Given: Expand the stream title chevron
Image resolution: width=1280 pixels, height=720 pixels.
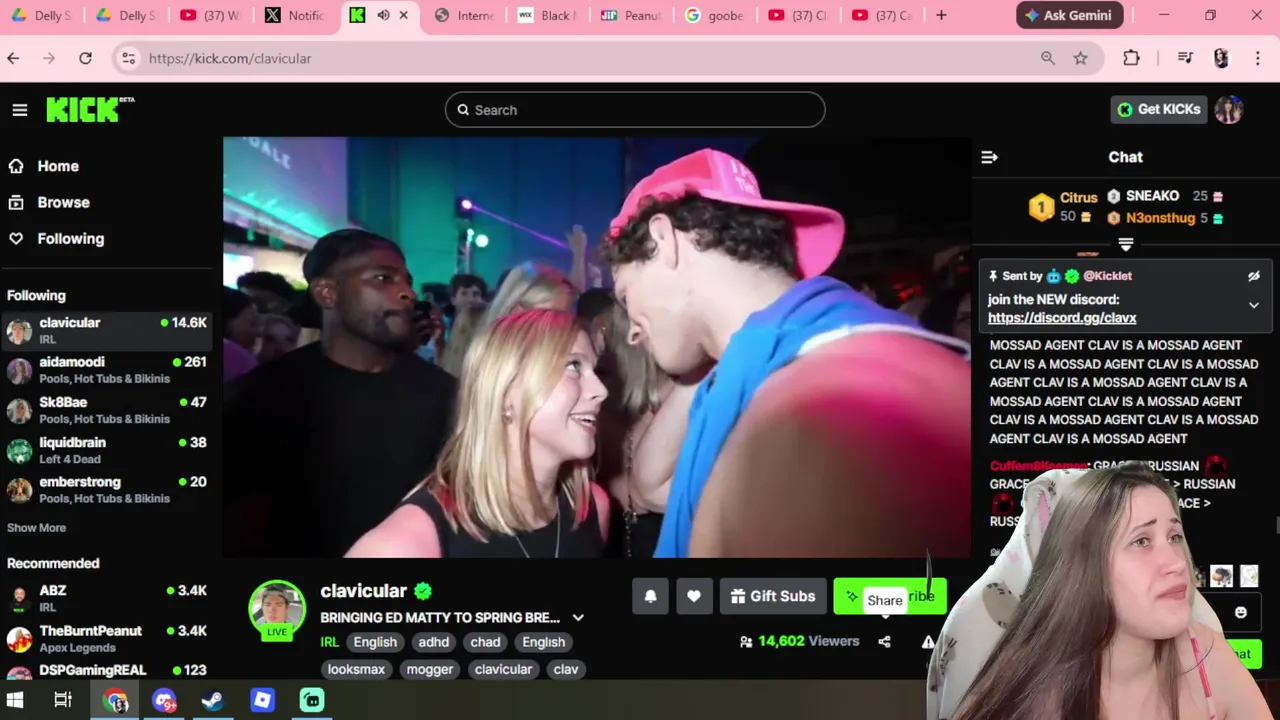Looking at the screenshot, I should point(578,618).
